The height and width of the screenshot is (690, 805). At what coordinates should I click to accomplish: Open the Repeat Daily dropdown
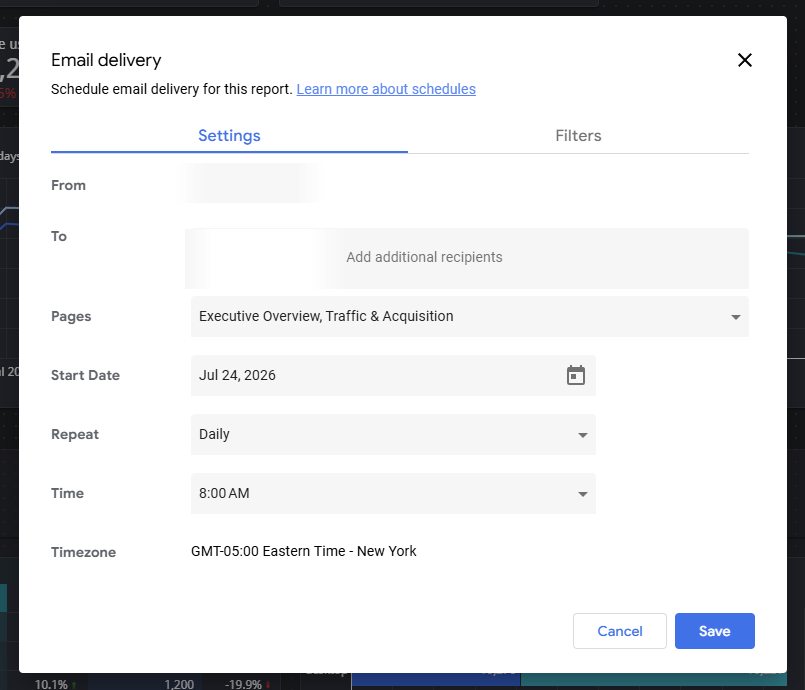(393, 434)
